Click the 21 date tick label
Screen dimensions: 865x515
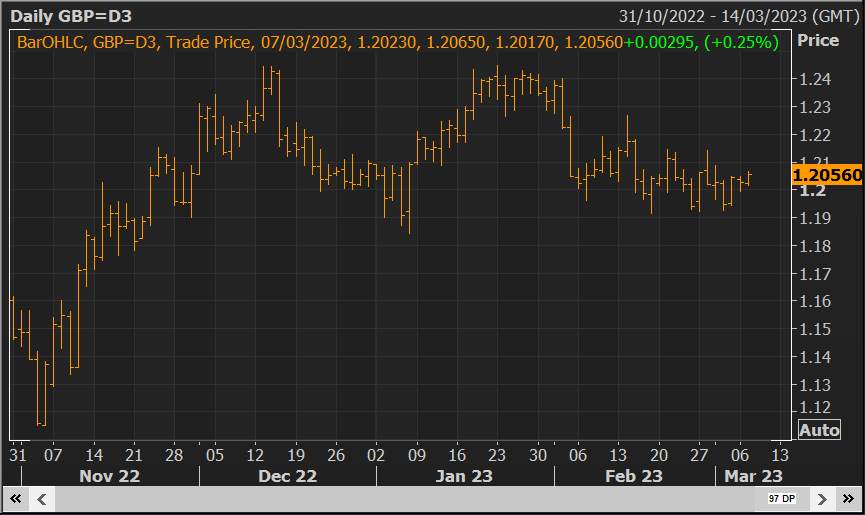coord(134,455)
